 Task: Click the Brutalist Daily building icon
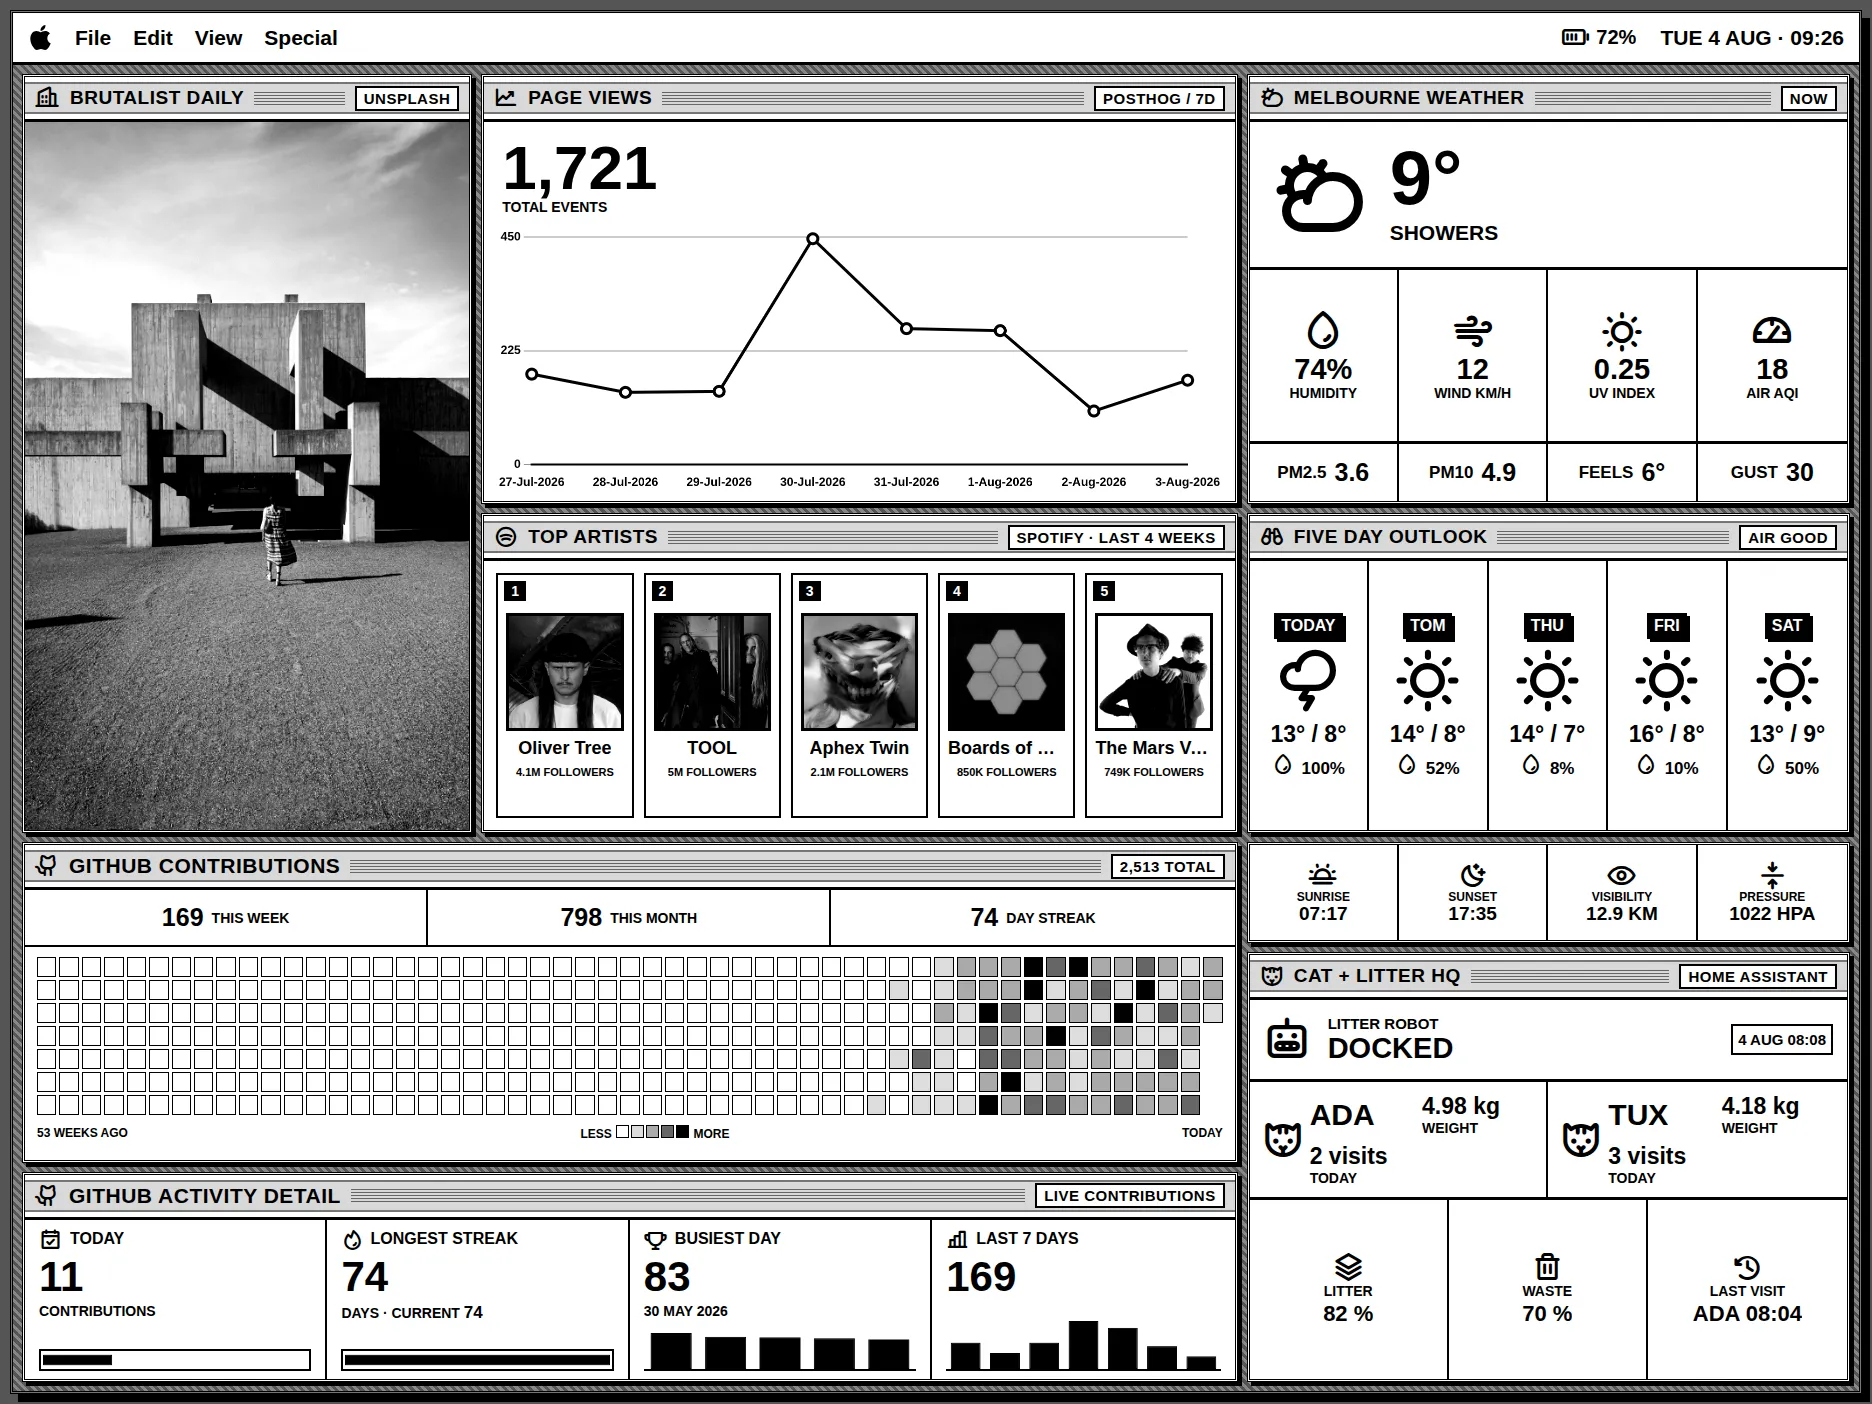coord(47,97)
